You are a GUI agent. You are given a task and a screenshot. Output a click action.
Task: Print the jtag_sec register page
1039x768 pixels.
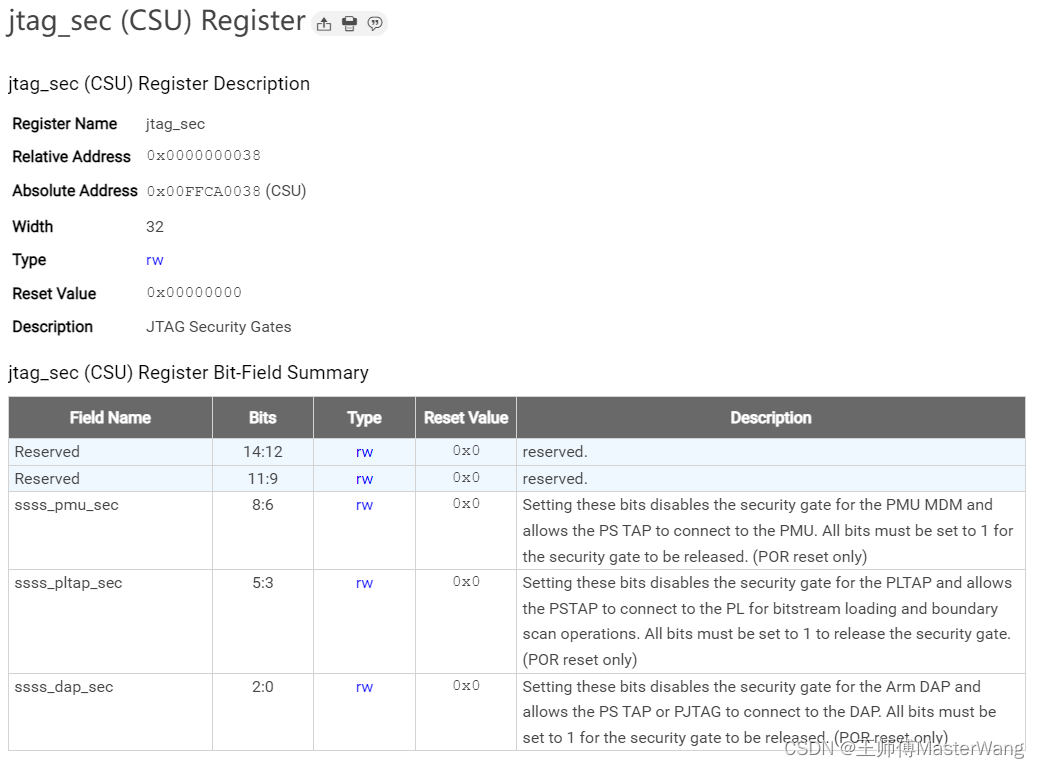pos(349,22)
